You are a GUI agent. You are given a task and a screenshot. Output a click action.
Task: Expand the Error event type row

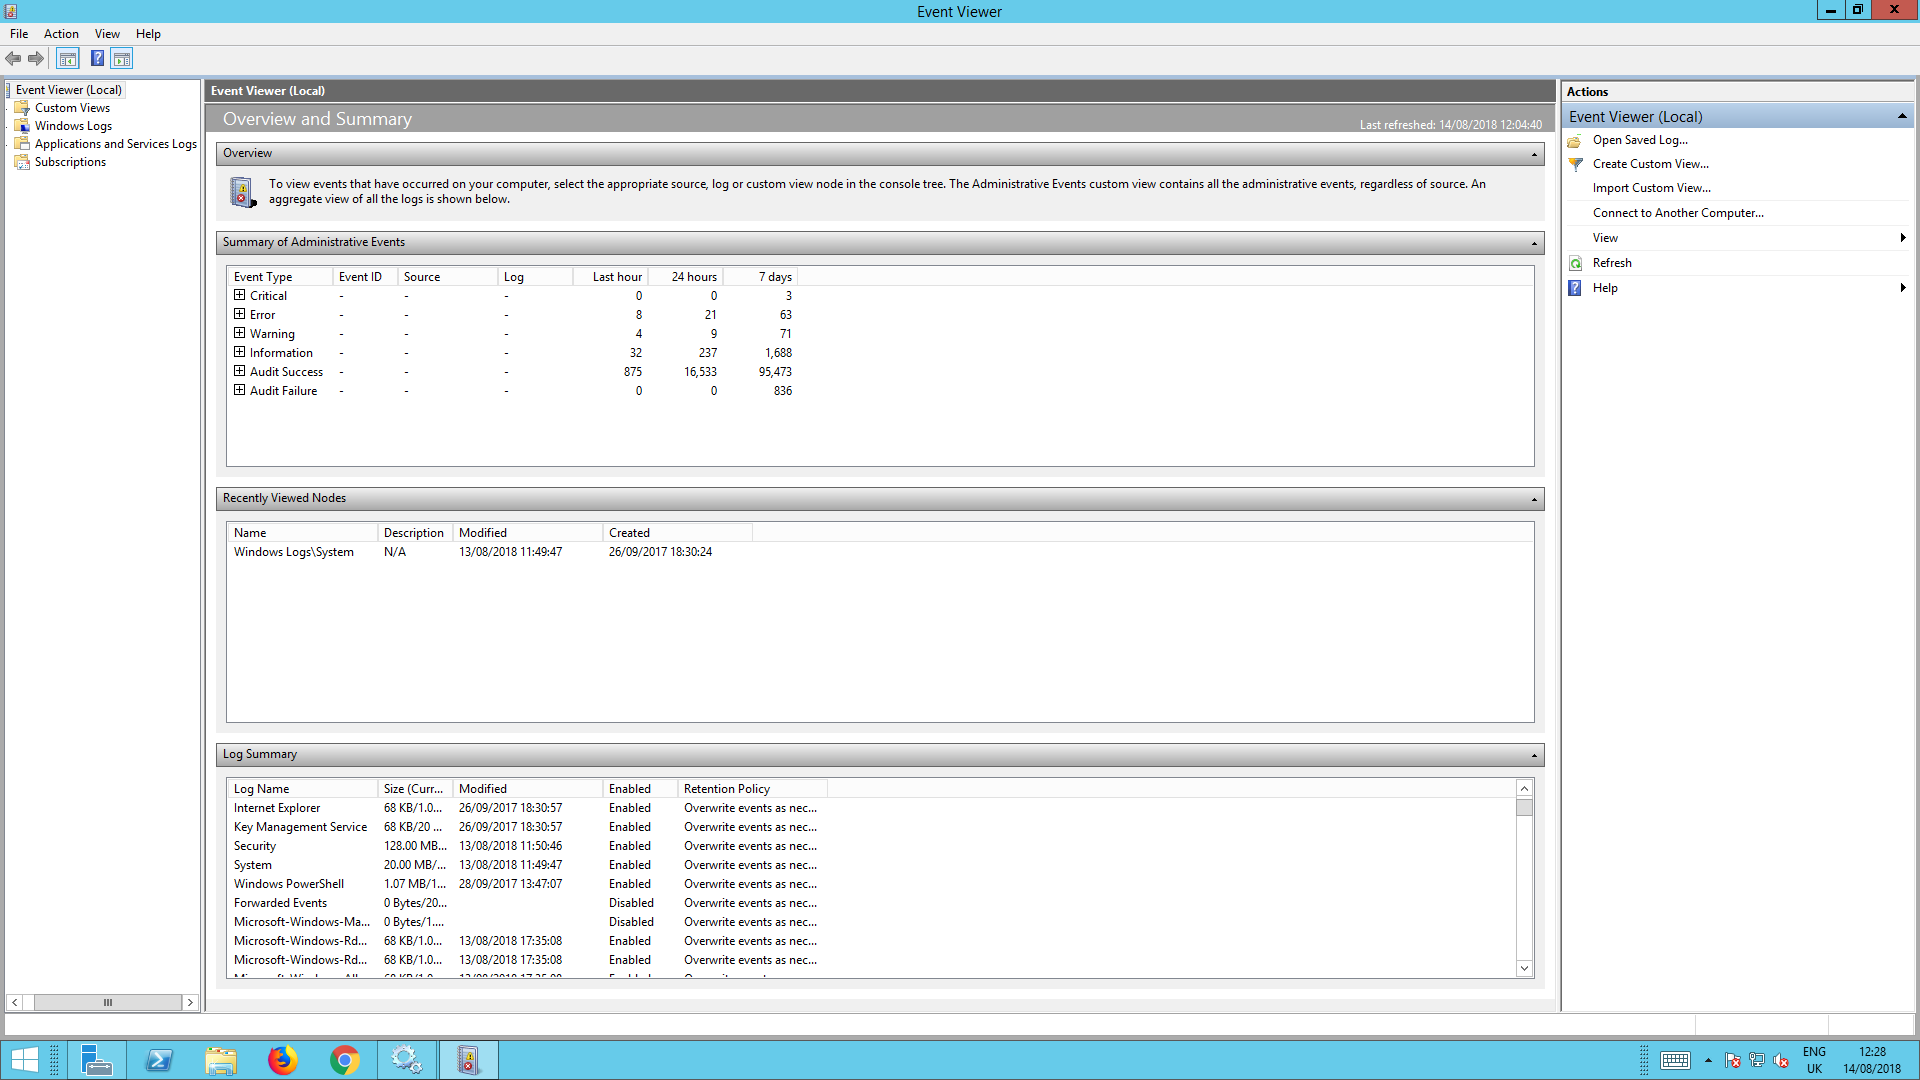tap(240, 314)
